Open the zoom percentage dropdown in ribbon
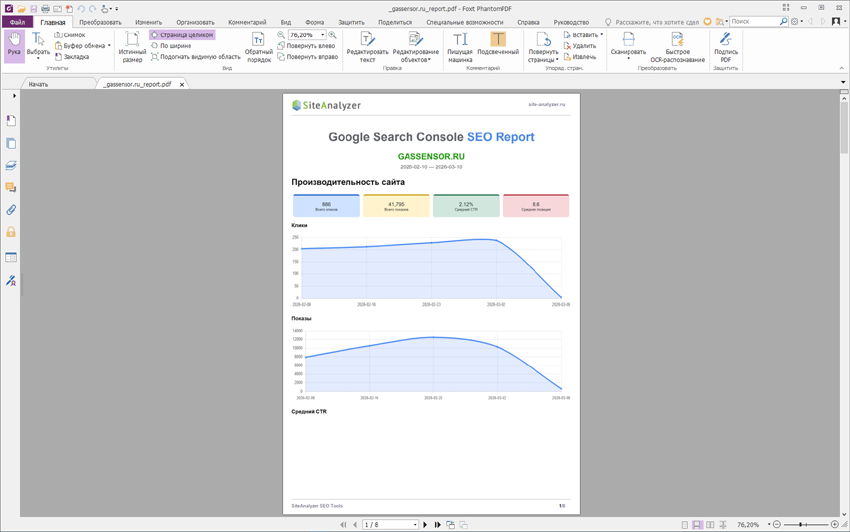 click(322, 35)
